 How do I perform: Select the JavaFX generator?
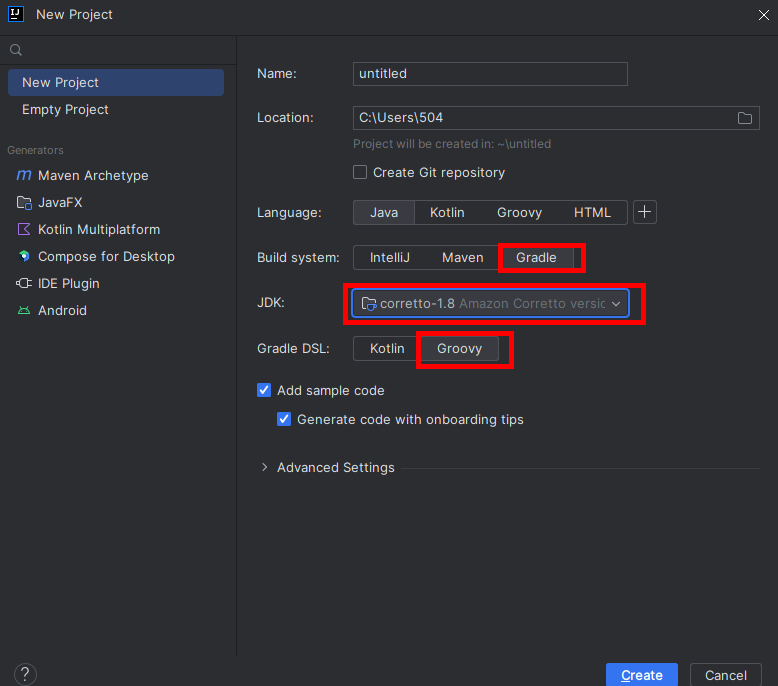click(116, 202)
